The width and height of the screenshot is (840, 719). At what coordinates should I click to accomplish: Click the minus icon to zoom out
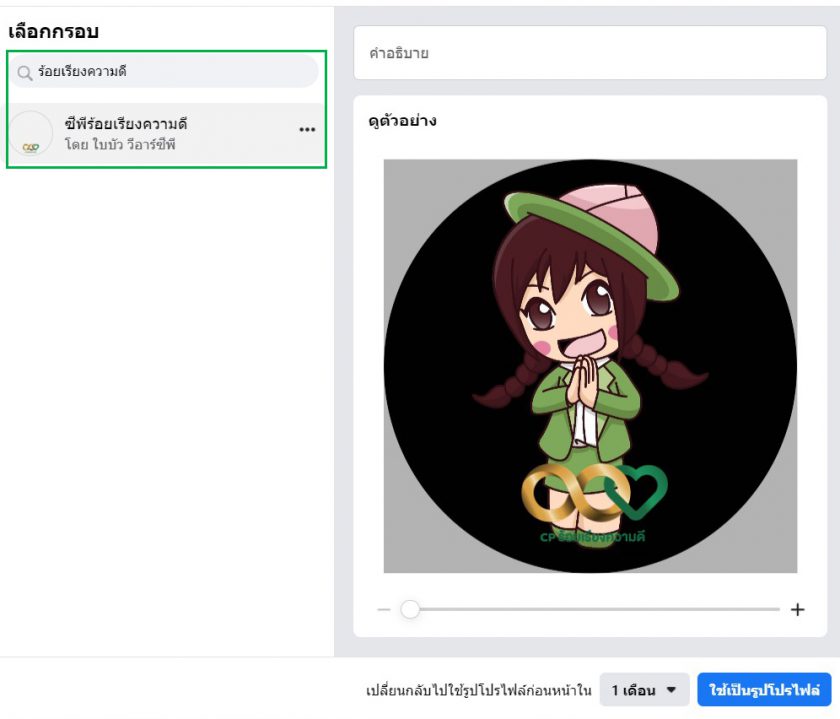tap(384, 609)
